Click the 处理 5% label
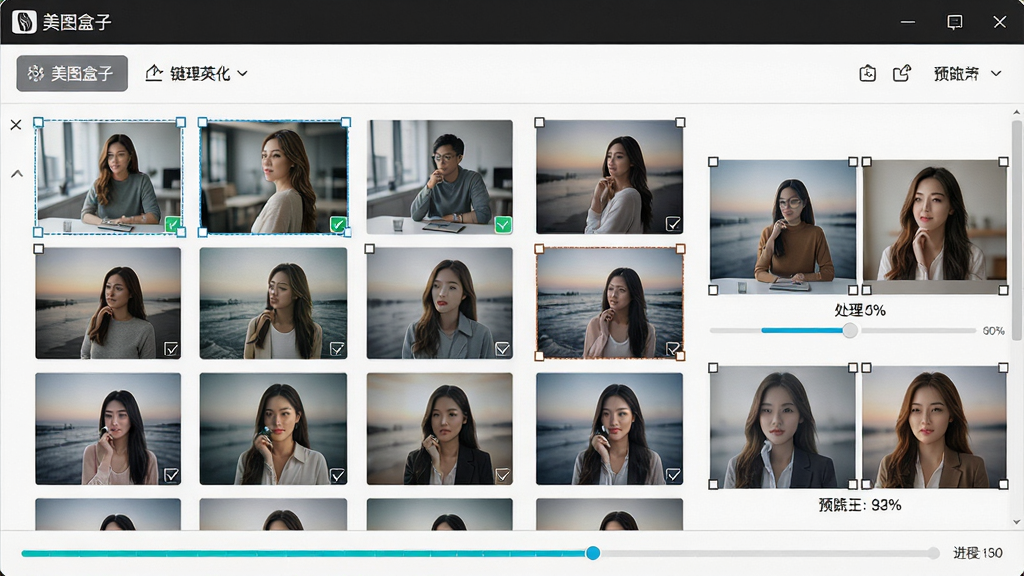Image resolution: width=1024 pixels, height=576 pixels. click(x=860, y=310)
